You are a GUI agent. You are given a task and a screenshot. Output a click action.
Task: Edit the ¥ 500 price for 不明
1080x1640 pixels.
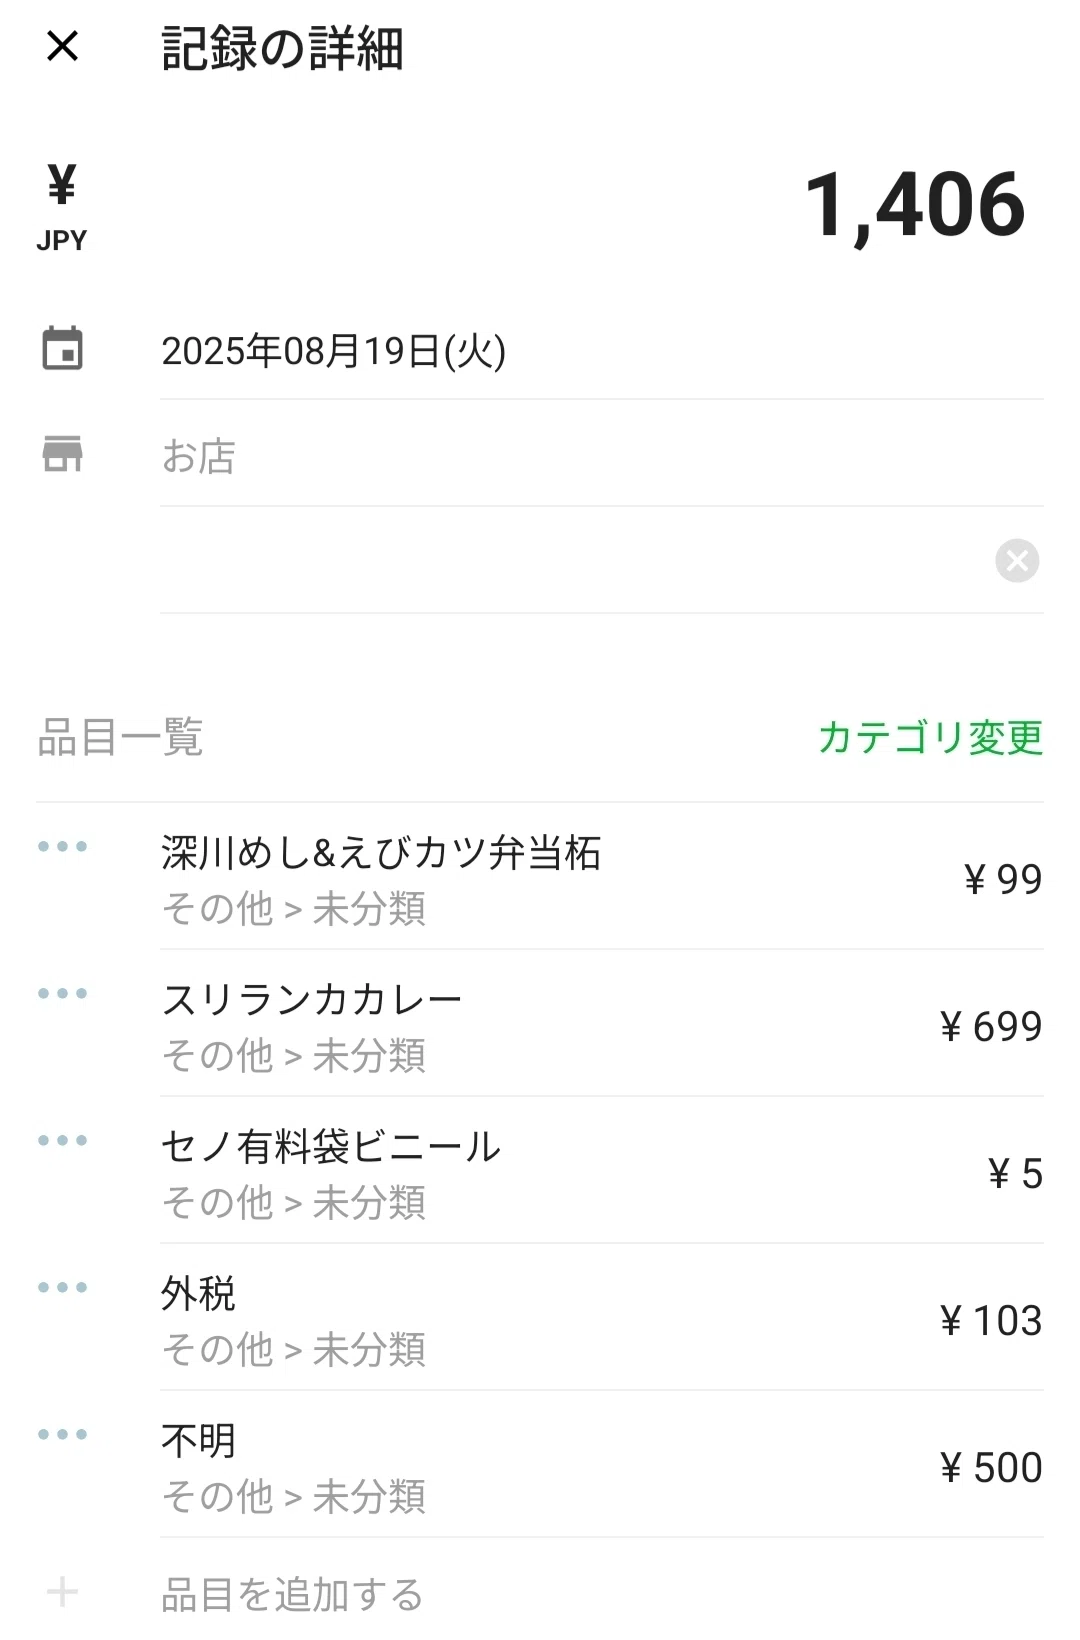point(991,1468)
